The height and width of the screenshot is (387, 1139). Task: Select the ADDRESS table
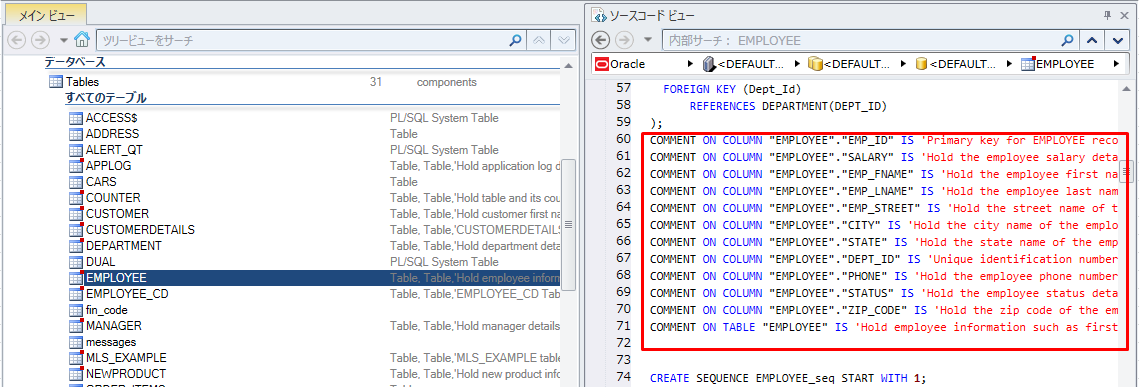coord(112,134)
